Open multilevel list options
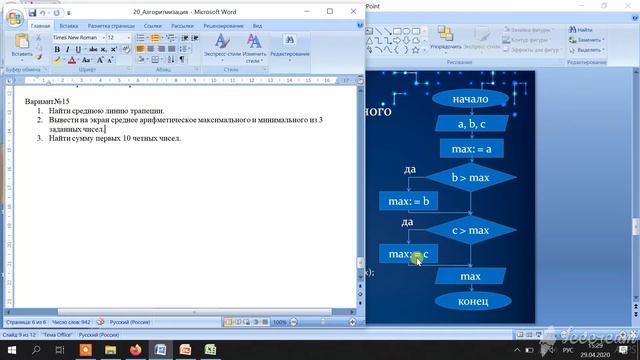Image resolution: width=640 pixels, height=360 pixels. (x=171, y=38)
